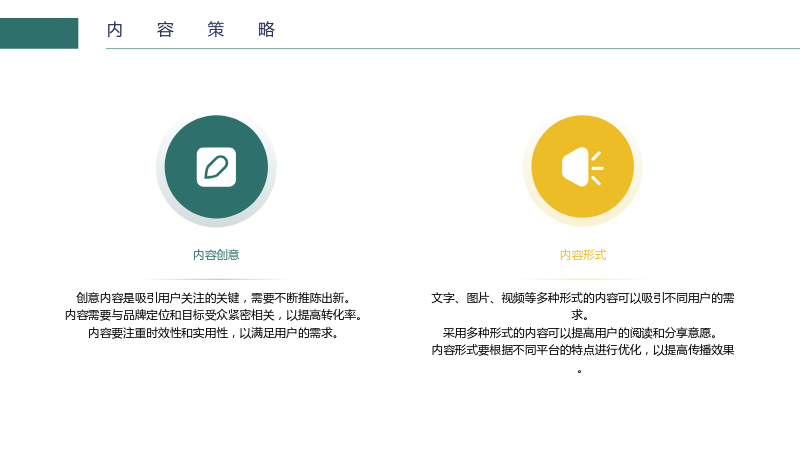Click the character 内 in the title

[x=115, y=30]
